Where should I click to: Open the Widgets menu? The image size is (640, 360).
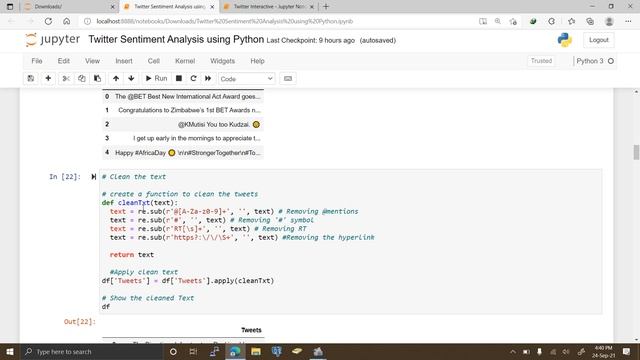click(222, 61)
